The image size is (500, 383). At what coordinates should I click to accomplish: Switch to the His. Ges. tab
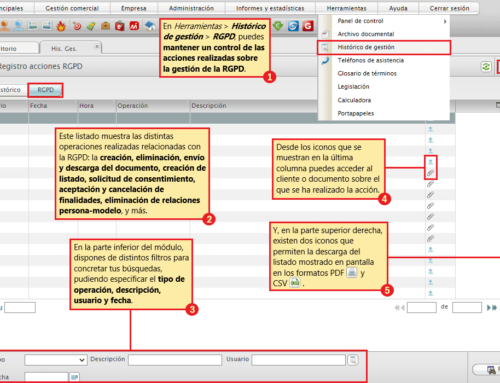click(x=71, y=48)
